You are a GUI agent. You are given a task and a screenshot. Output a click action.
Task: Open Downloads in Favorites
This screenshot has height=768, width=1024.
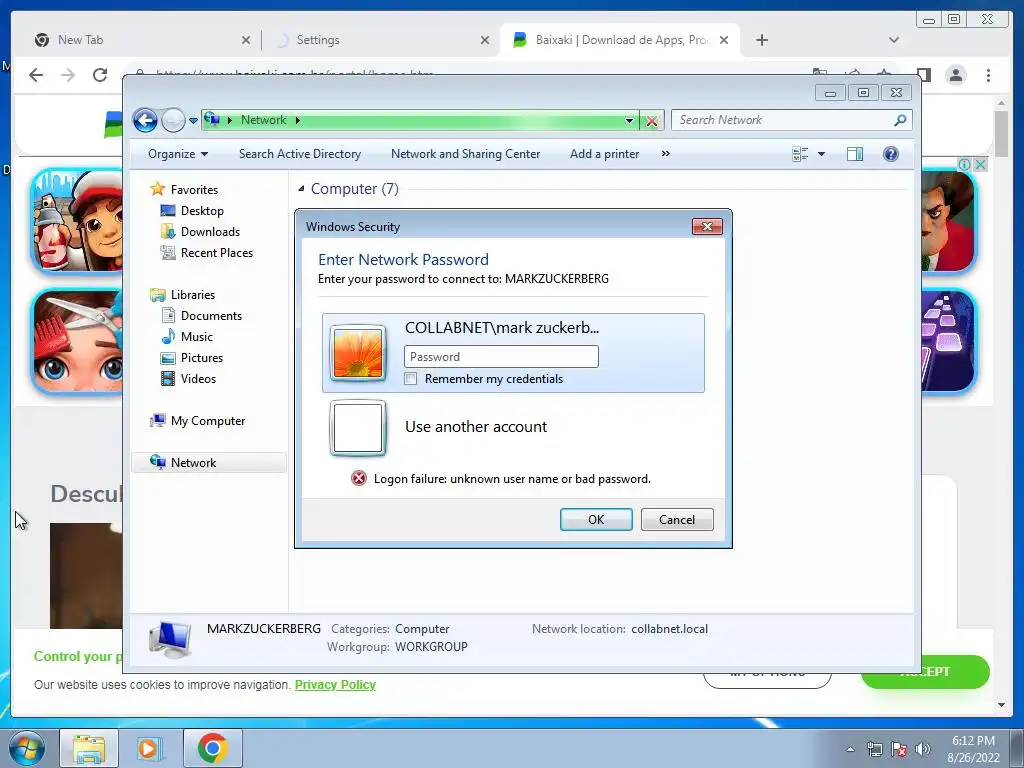[x=210, y=232]
